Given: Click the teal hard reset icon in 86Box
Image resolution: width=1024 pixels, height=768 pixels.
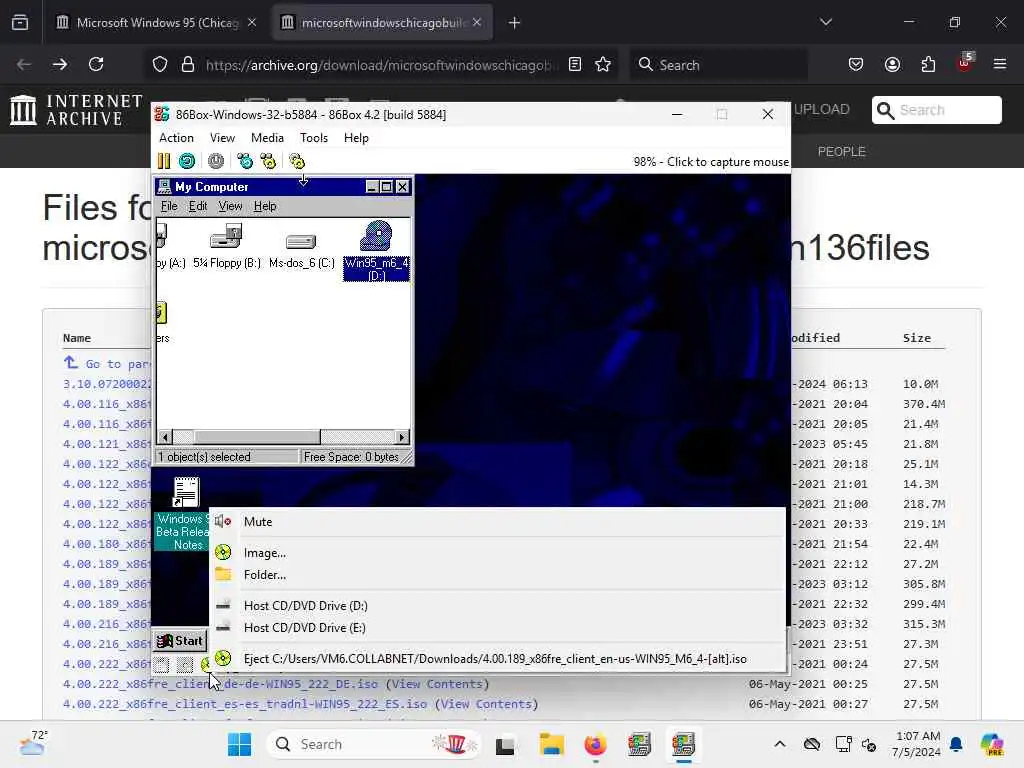Looking at the screenshot, I should tap(187, 161).
